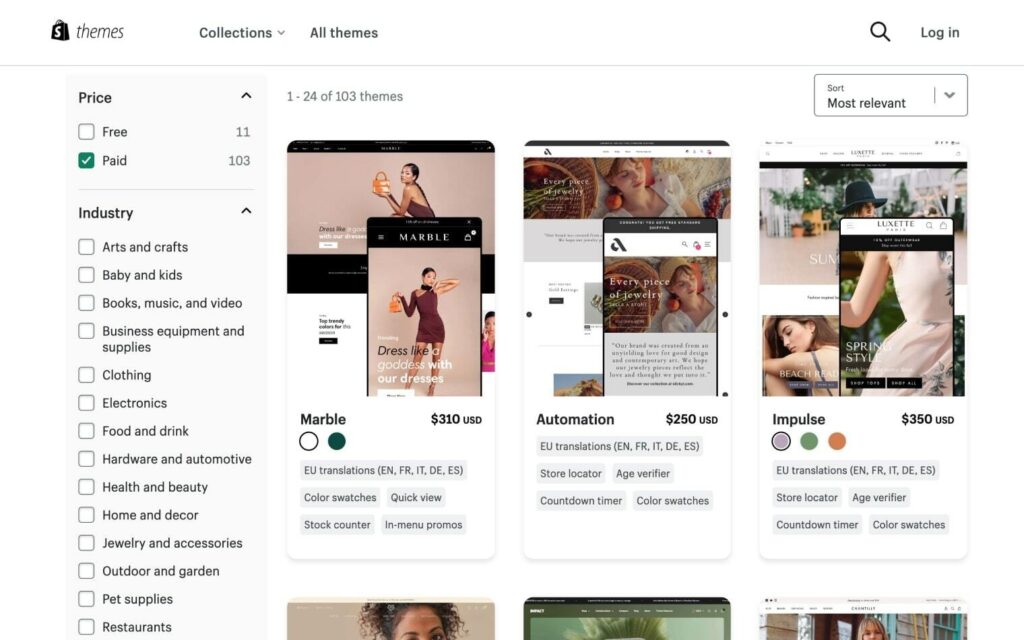The width and height of the screenshot is (1024, 640).
Task: Open search by clicking the magnifier icon
Action: point(879,31)
